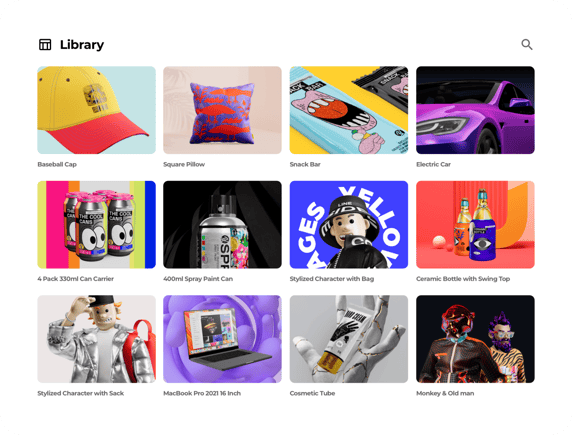Click the Cosmetic Tube caption text
Viewport: 572px width, 435px height.
tap(312, 393)
